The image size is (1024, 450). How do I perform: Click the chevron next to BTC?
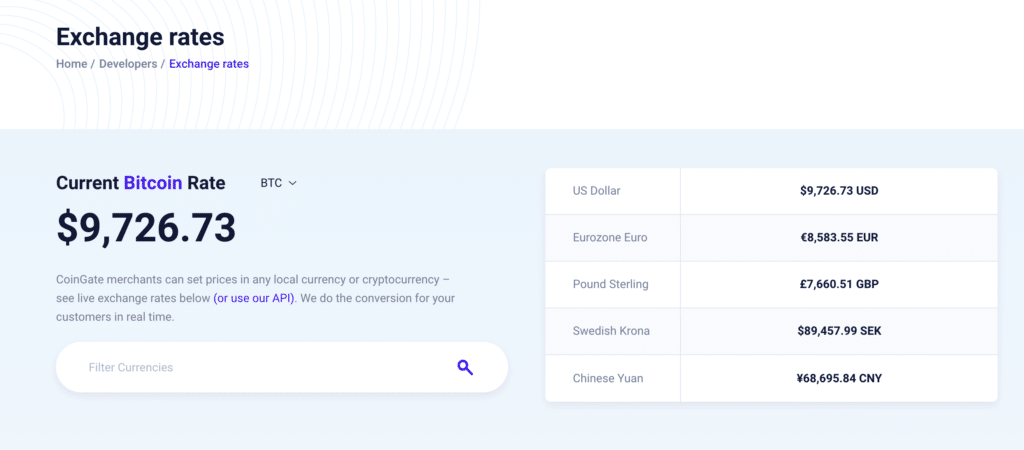(293, 184)
